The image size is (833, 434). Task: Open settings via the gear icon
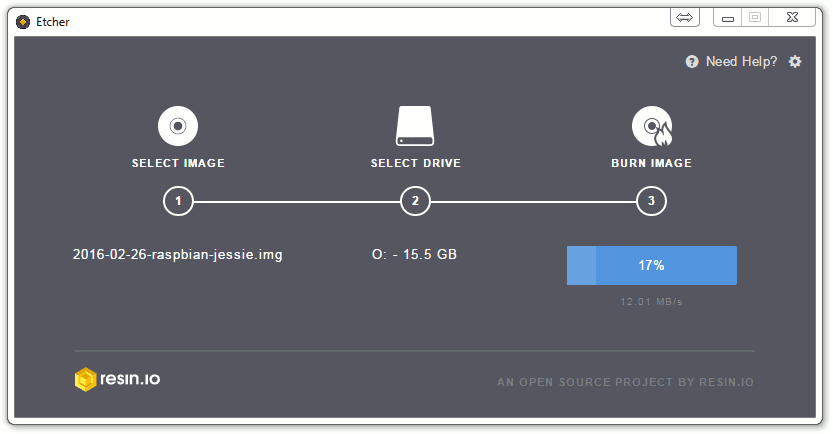point(795,62)
